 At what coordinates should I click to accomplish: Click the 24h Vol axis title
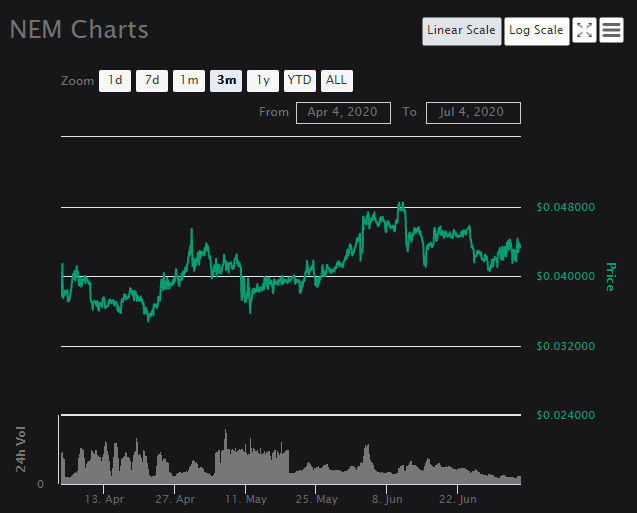[20, 449]
